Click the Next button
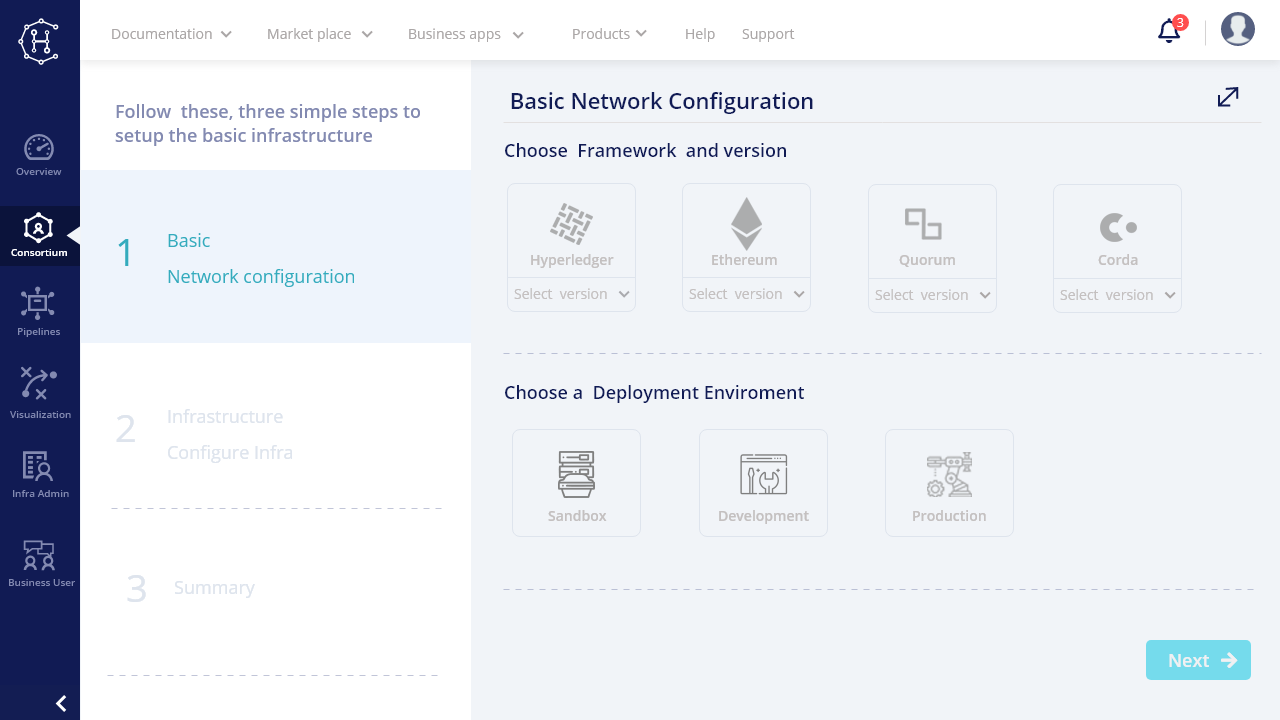The height and width of the screenshot is (720, 1280). (1198, 660)
